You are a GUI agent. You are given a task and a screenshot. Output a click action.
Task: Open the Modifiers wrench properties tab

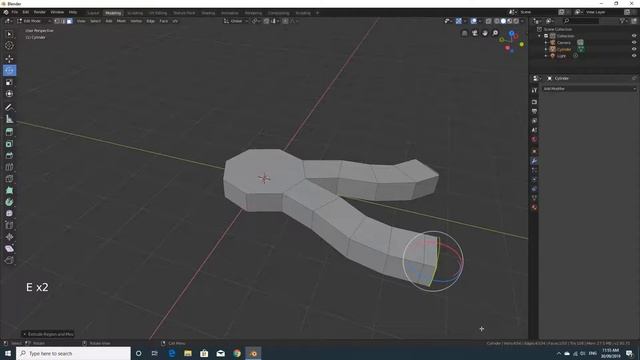tap(534, 161)
